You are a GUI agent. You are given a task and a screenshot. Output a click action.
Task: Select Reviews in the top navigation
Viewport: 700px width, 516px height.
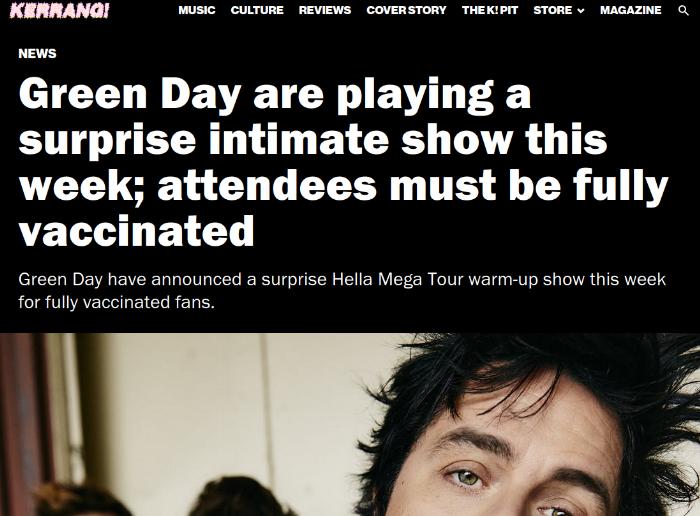tap(325, 10)
